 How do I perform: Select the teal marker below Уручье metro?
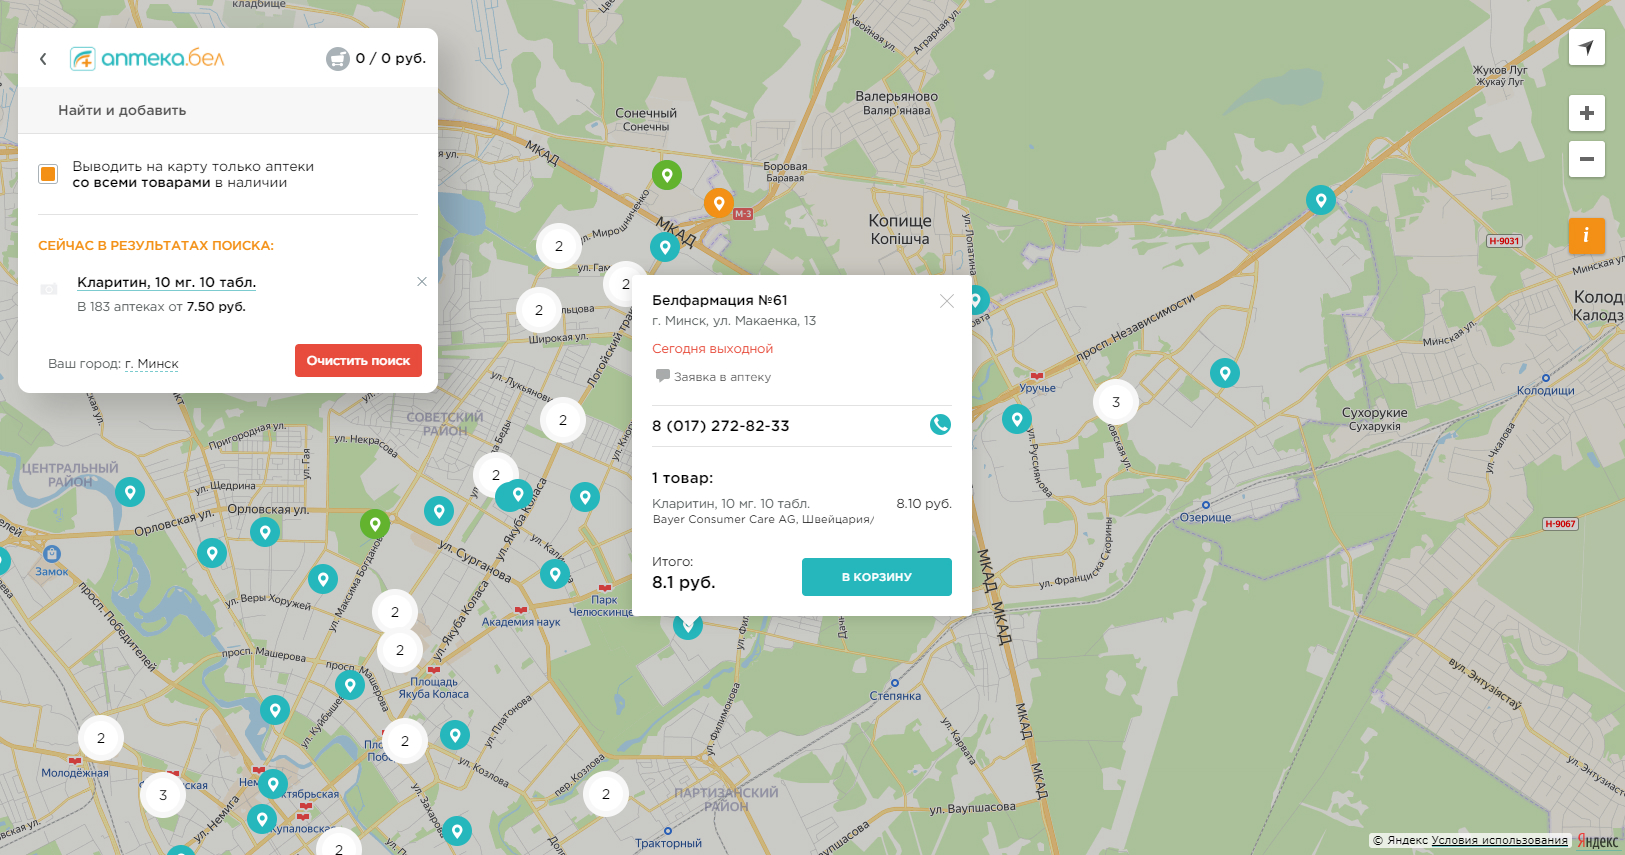(1016, 419)
